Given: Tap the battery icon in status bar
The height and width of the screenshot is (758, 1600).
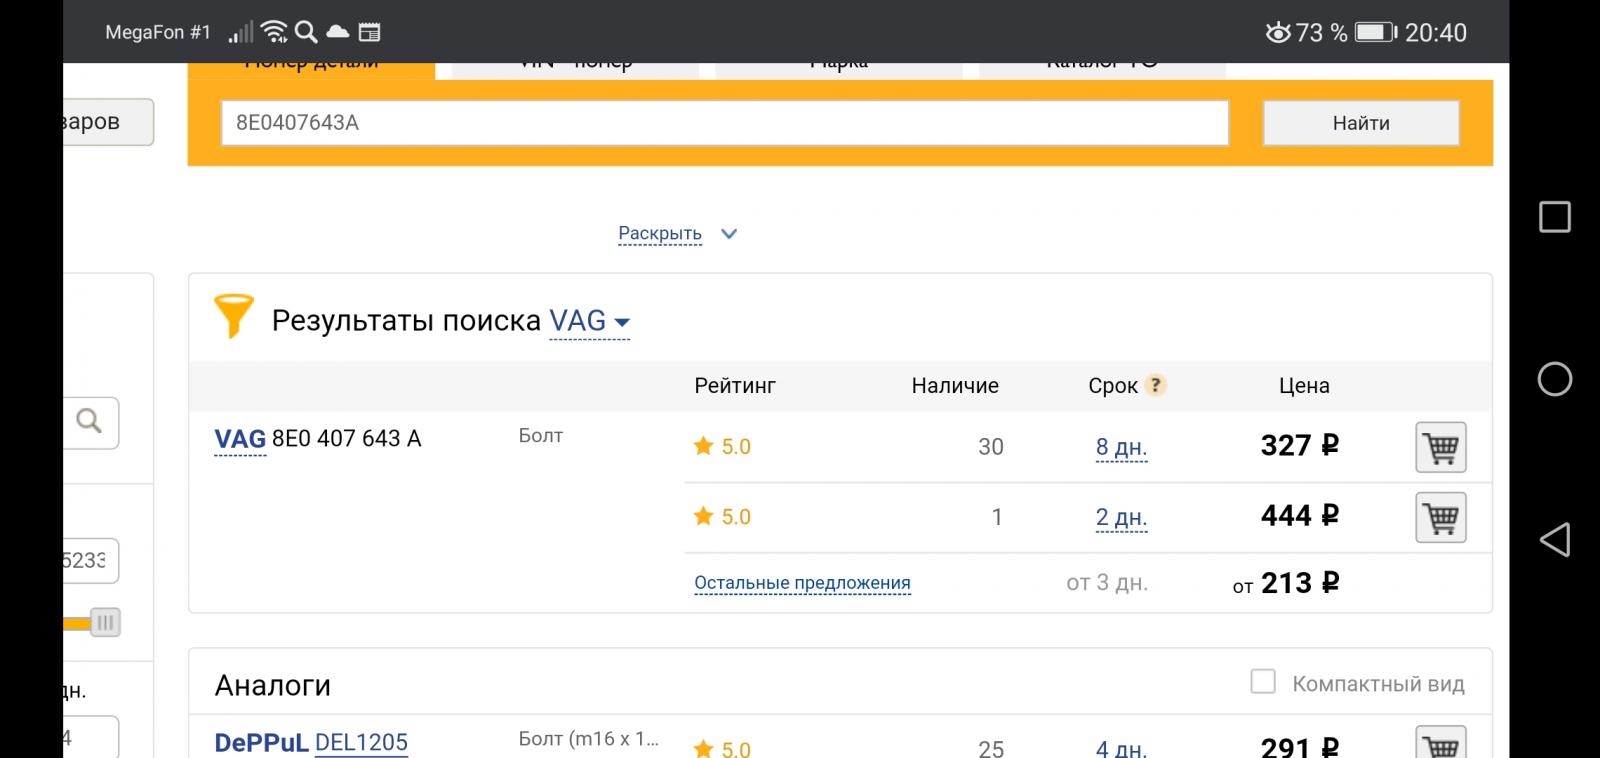Looking at the screenshot, I should pos(1375,32).
